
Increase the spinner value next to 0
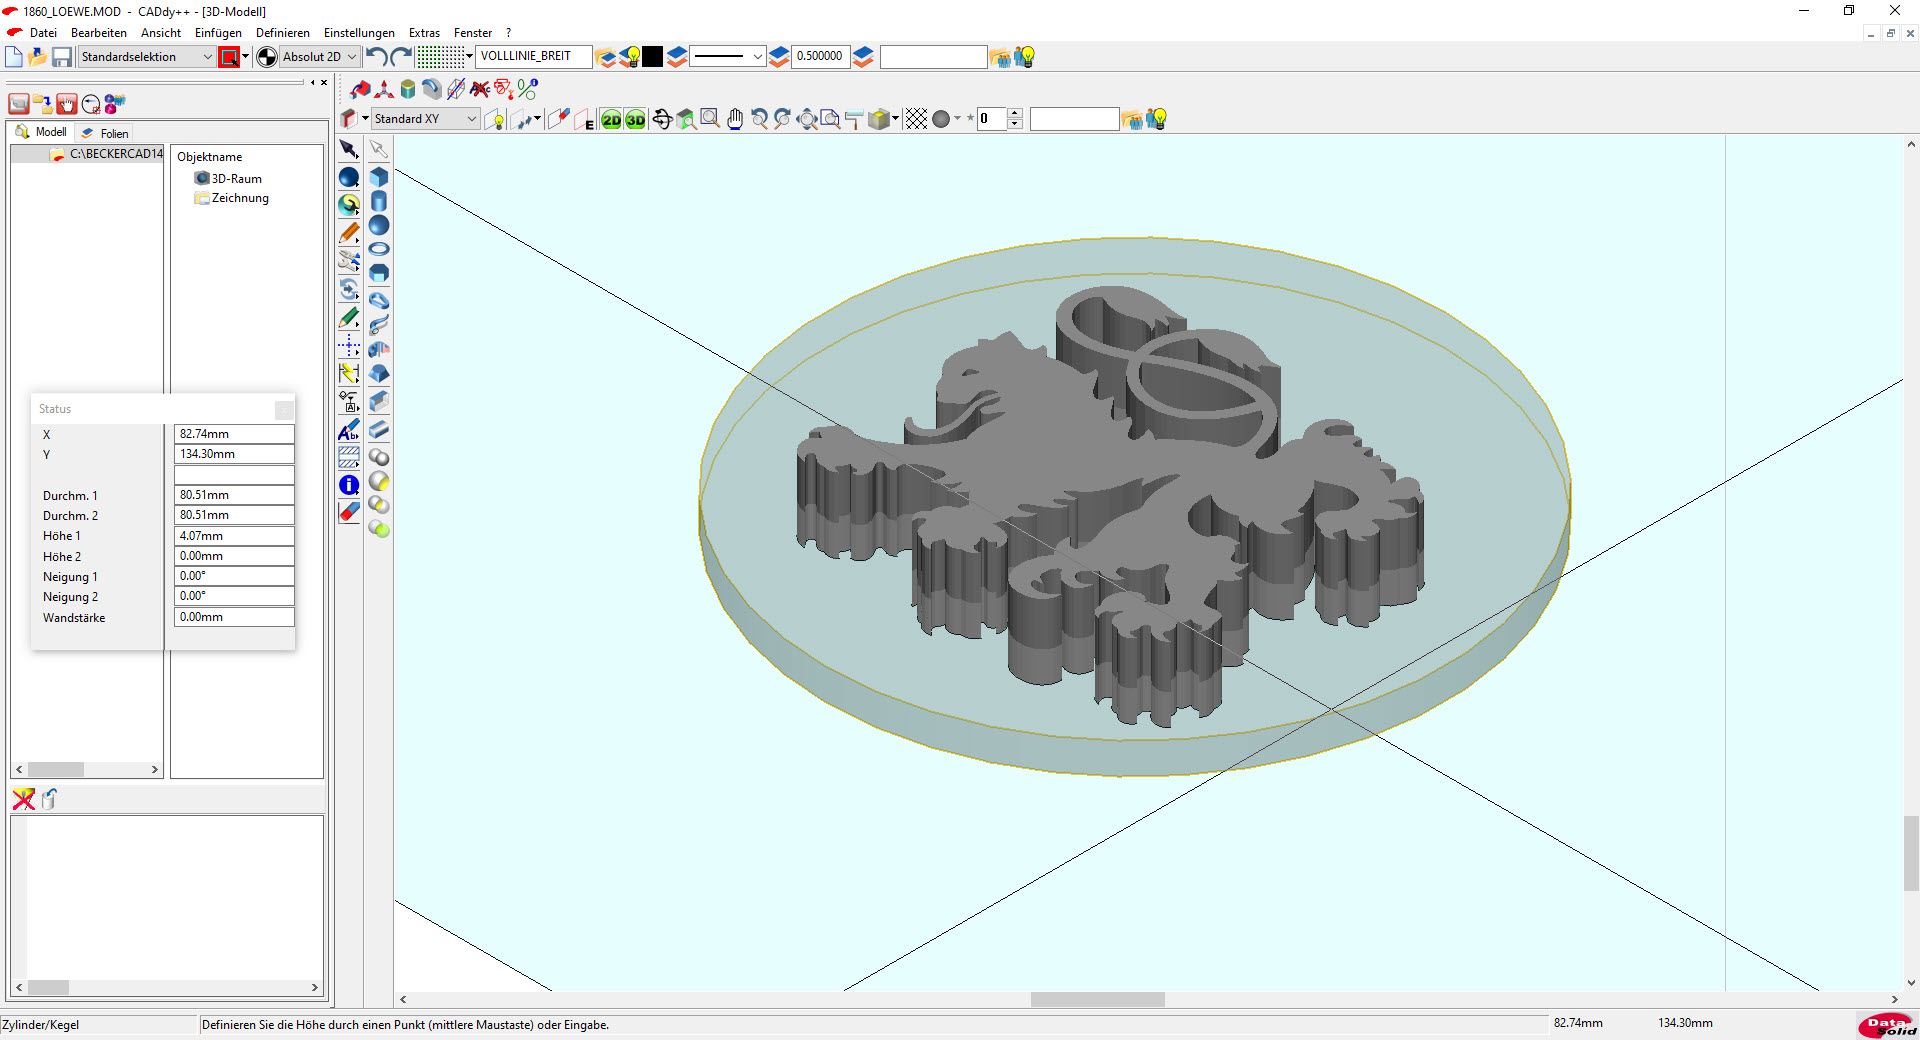(1015, 113)
